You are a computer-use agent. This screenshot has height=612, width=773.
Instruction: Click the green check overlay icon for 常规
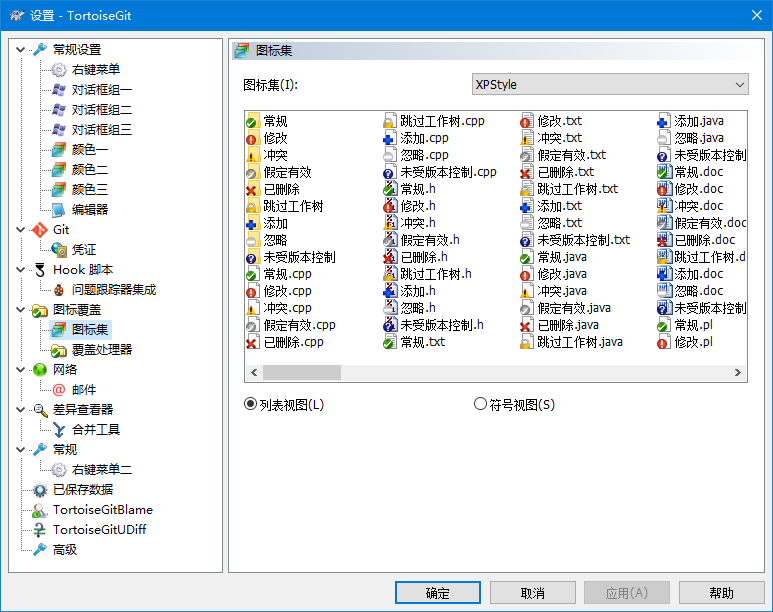pyautogui.click(x=252, y=121)
